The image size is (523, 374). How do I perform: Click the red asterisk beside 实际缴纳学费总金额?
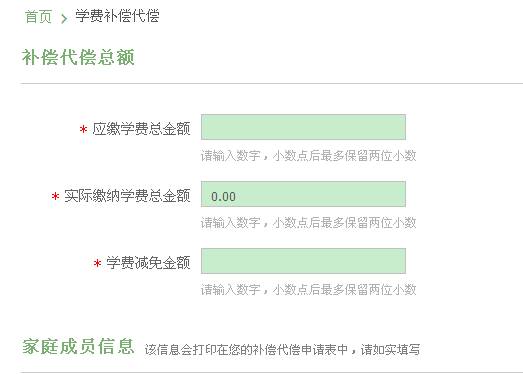55,196
